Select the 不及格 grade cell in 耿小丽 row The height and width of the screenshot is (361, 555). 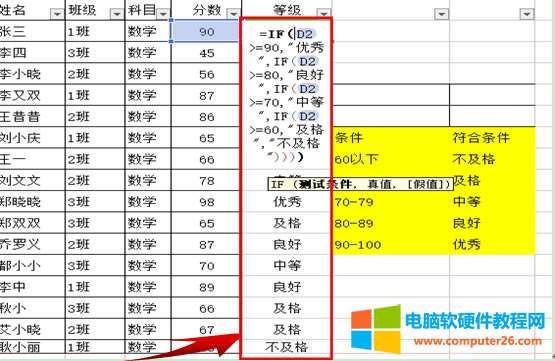286,347
